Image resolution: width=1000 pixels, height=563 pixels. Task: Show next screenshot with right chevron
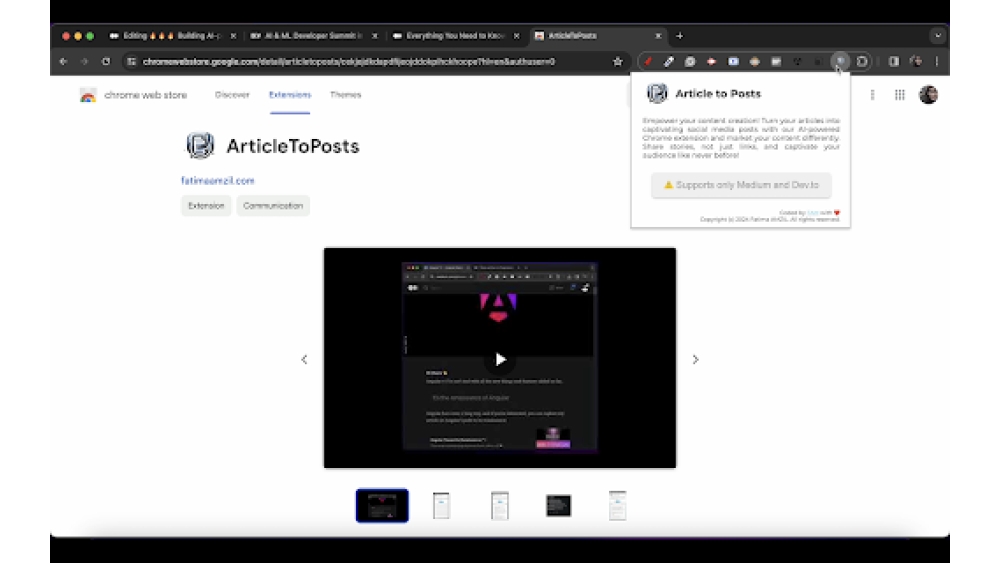click(x=696, y=360)
